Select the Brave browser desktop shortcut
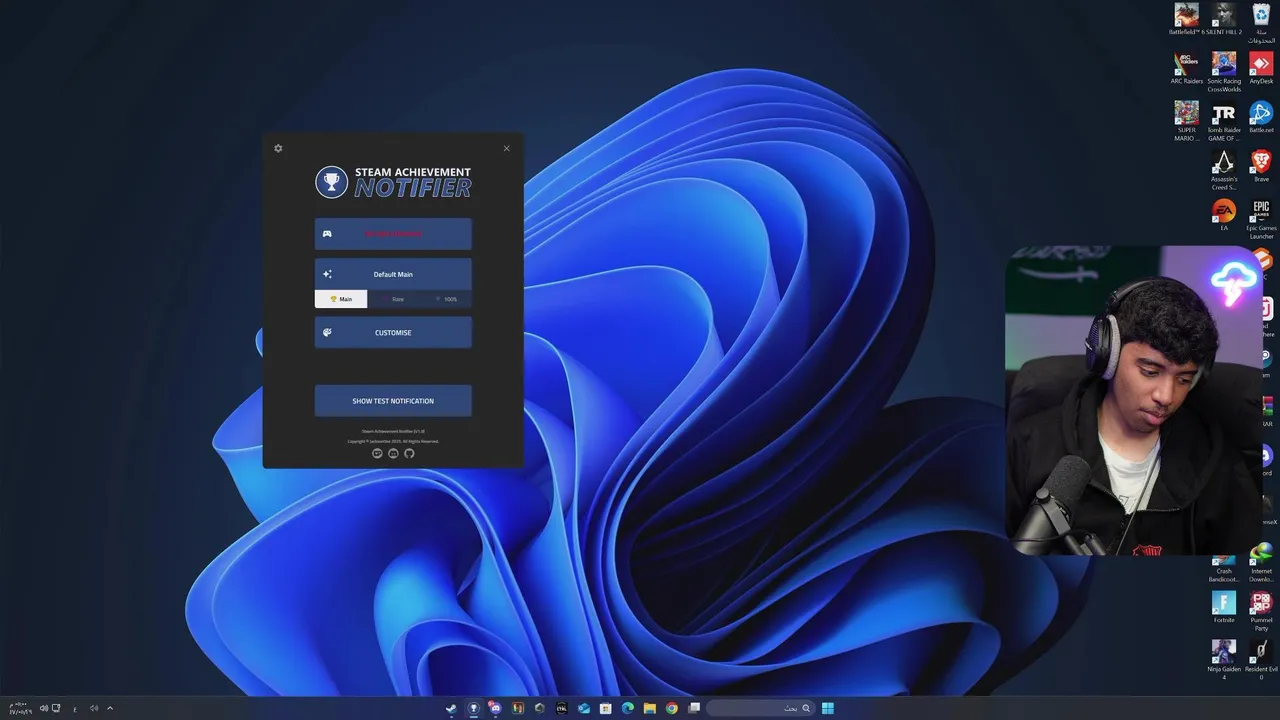Screen dimensions: 1280x720 [x=1261, y=167]
